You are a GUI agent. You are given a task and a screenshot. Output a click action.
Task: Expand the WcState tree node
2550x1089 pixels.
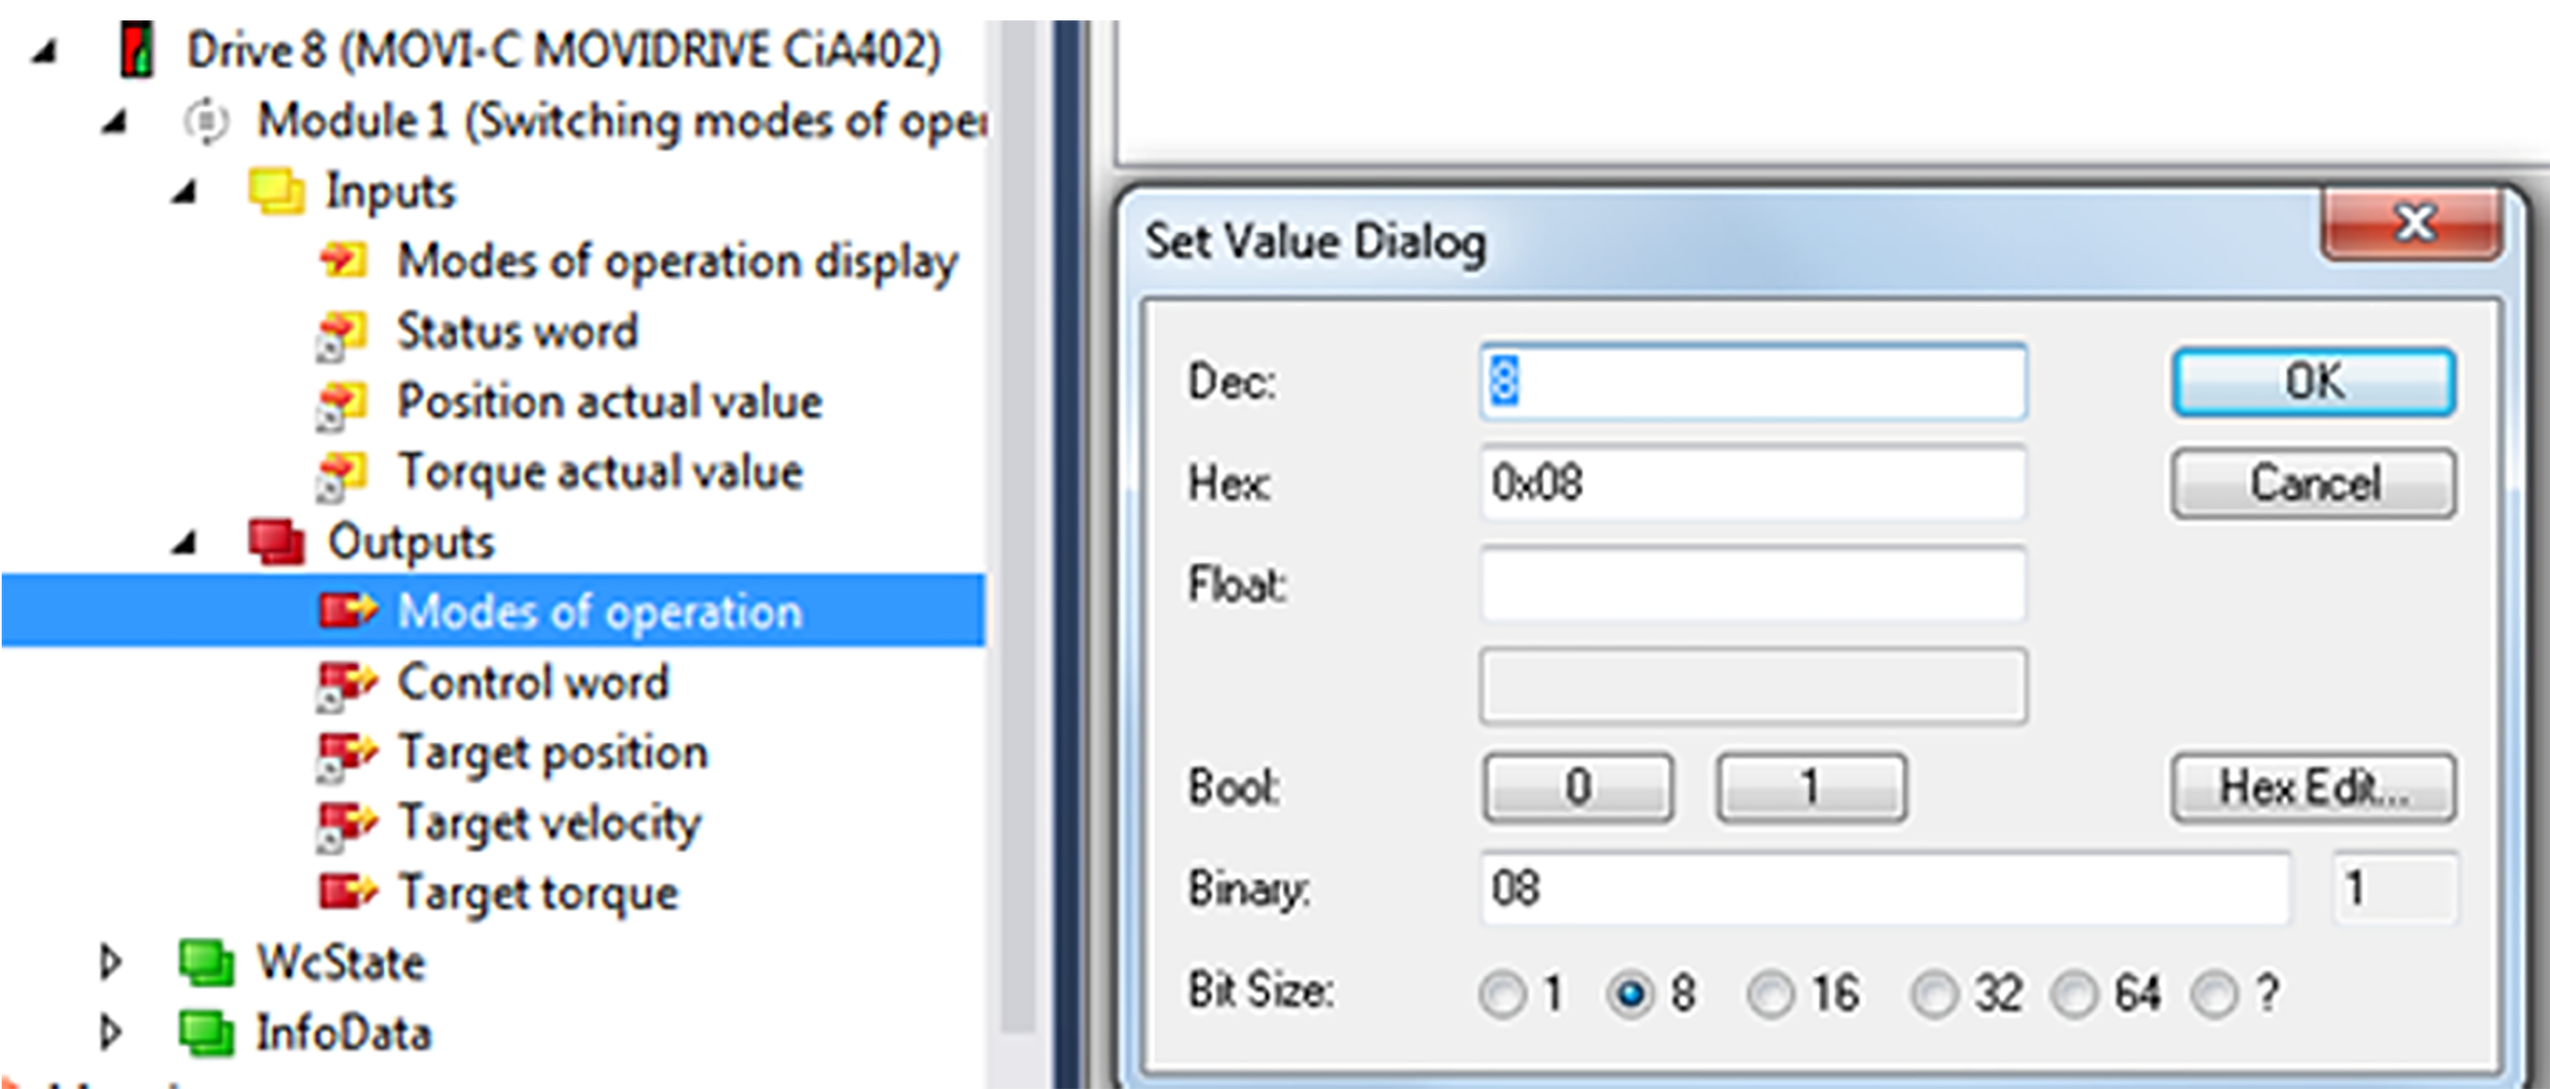pyautogui.click(x=111, y=962)
